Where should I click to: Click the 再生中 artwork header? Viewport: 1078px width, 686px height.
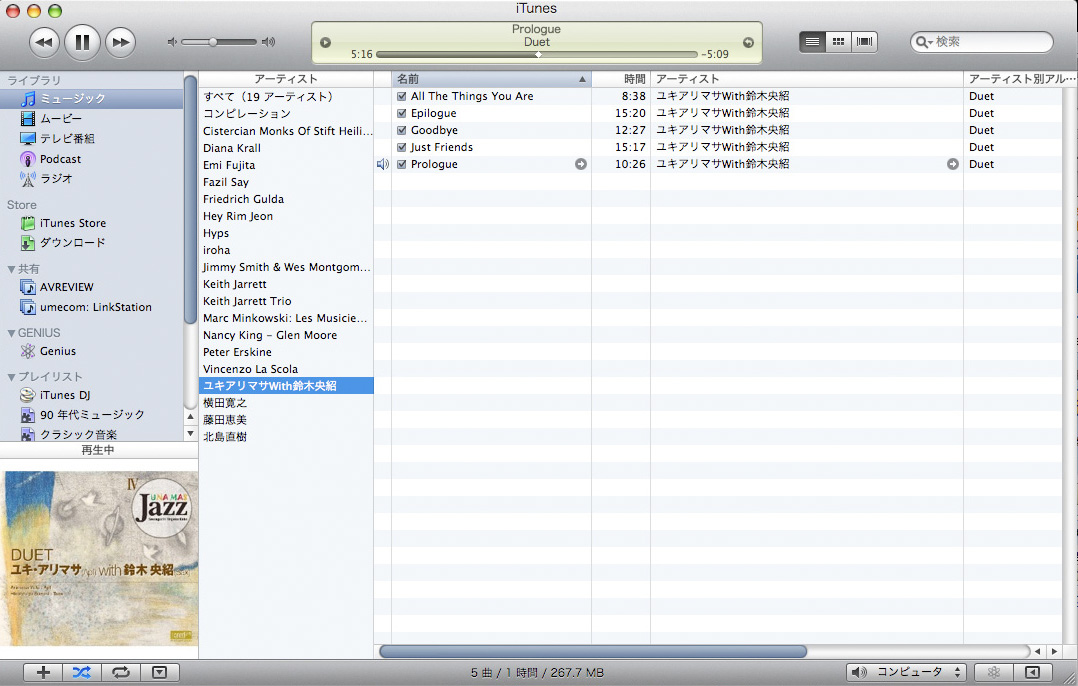tap(99, 450)
